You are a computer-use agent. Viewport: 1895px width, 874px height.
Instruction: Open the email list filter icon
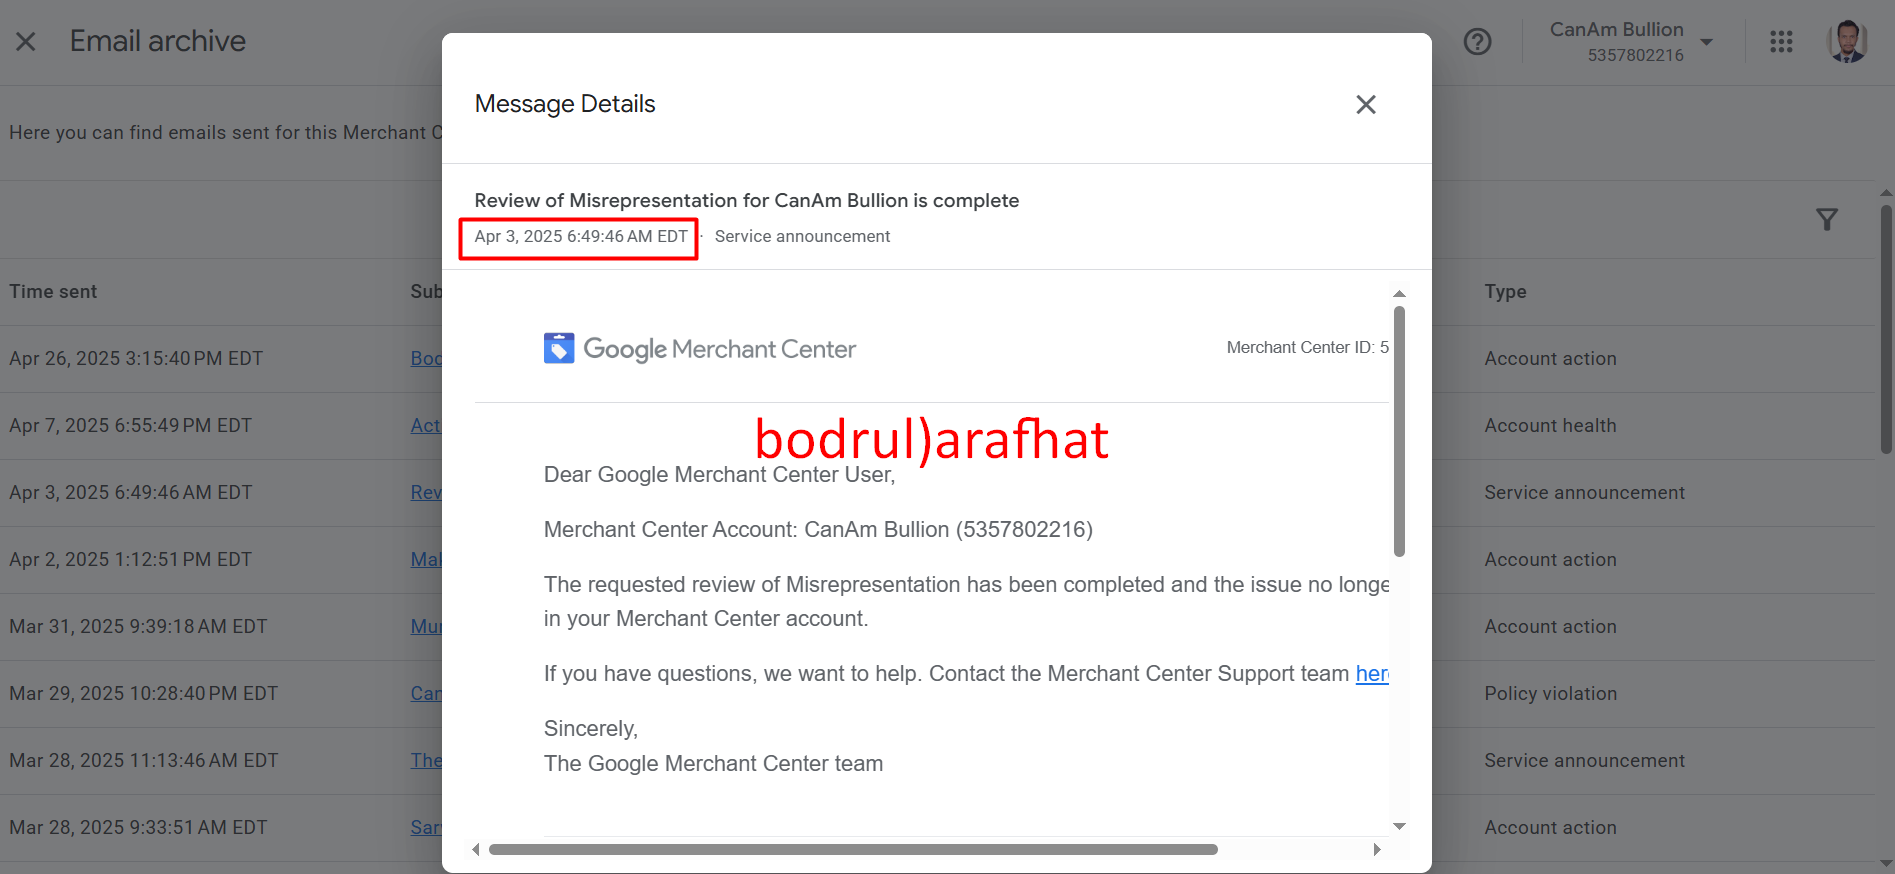1827,219
